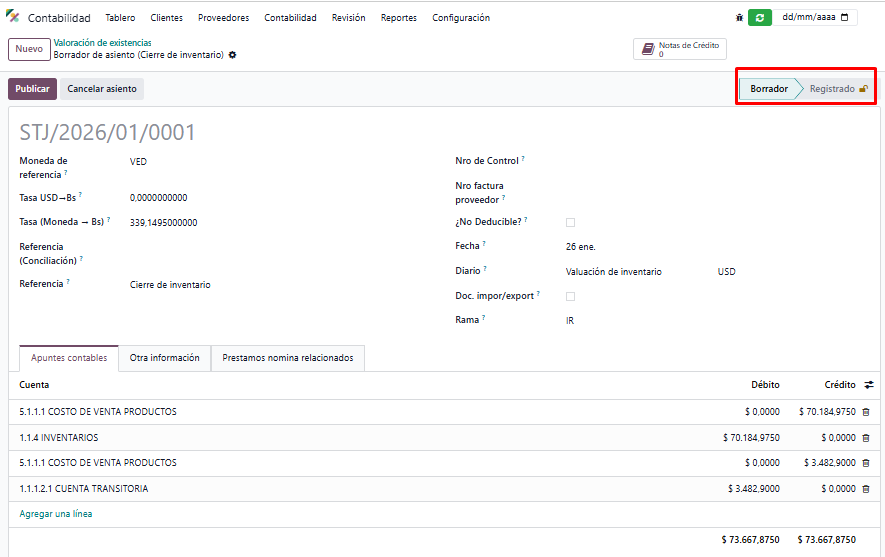
Task: Open the Notas de Crédito stat button
Action: coord(680,49)
